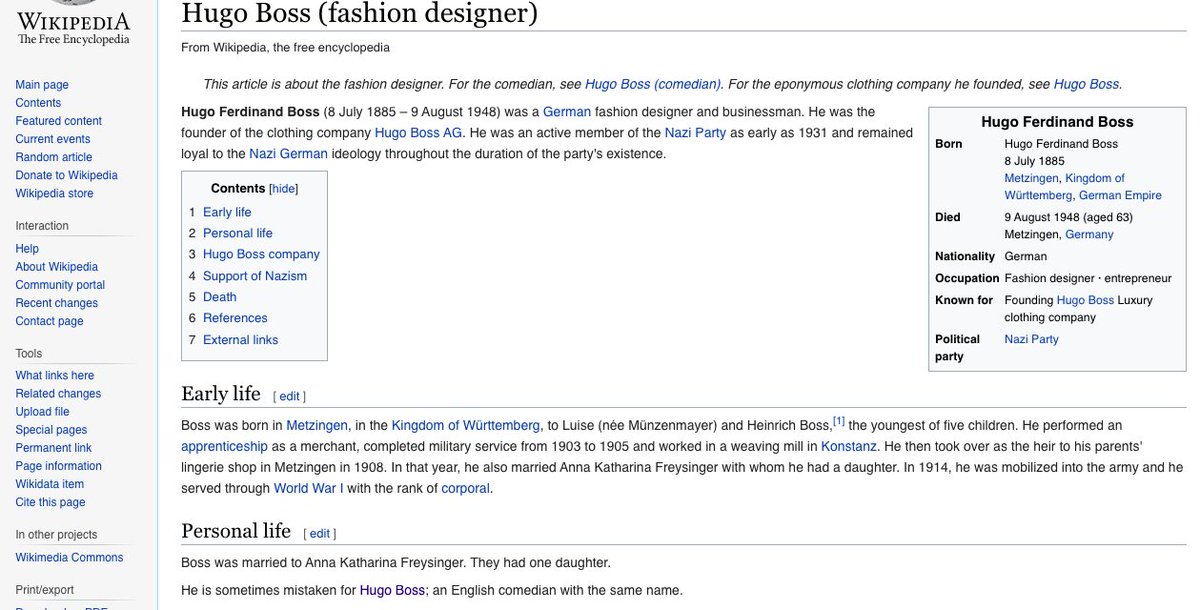Screen dimensions: 1200x610
Task: Jump to External links in contents
Action: pos(240,340)
